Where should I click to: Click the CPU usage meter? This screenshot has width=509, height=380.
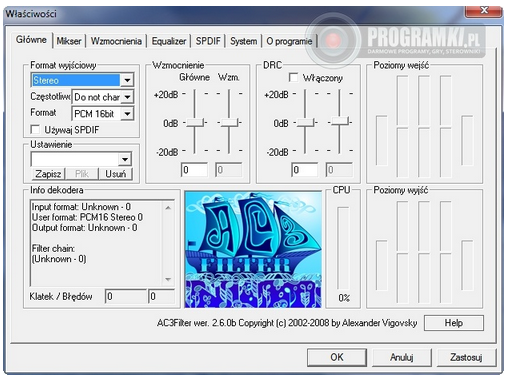click(x=343, y=249)
